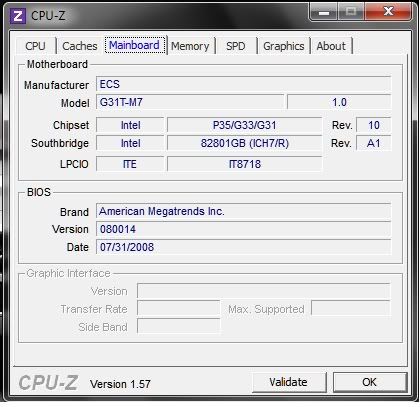The height and width of the screenshot is (407, 420).
Task: Click the OK button
Action: (x=370, y=382)
